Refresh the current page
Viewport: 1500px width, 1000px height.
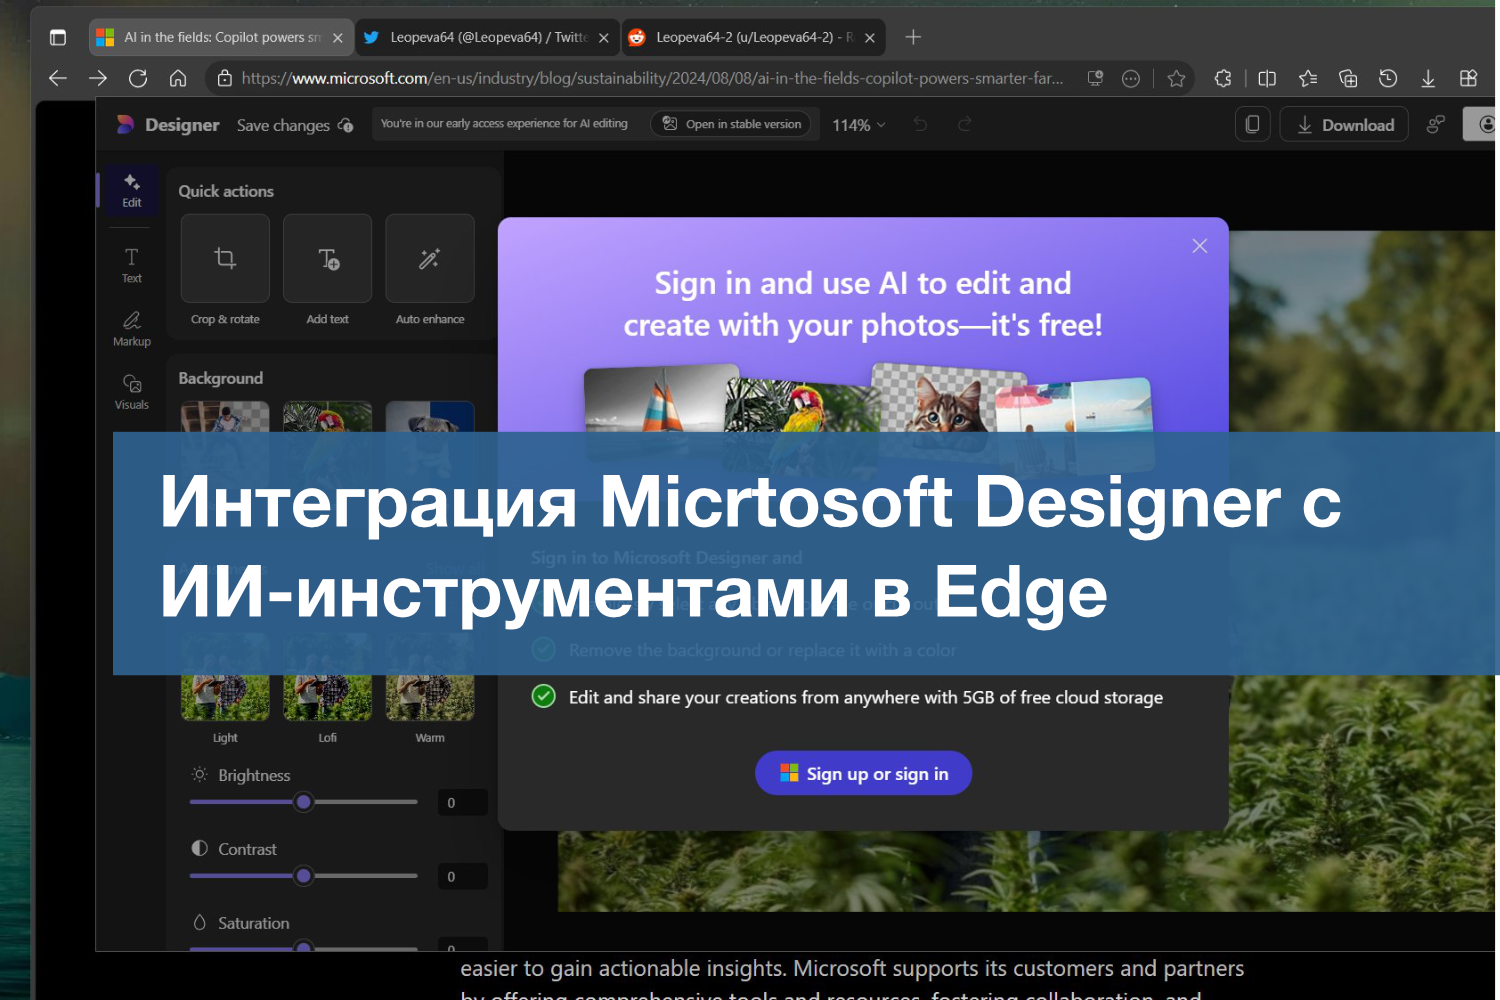[138, 78]
